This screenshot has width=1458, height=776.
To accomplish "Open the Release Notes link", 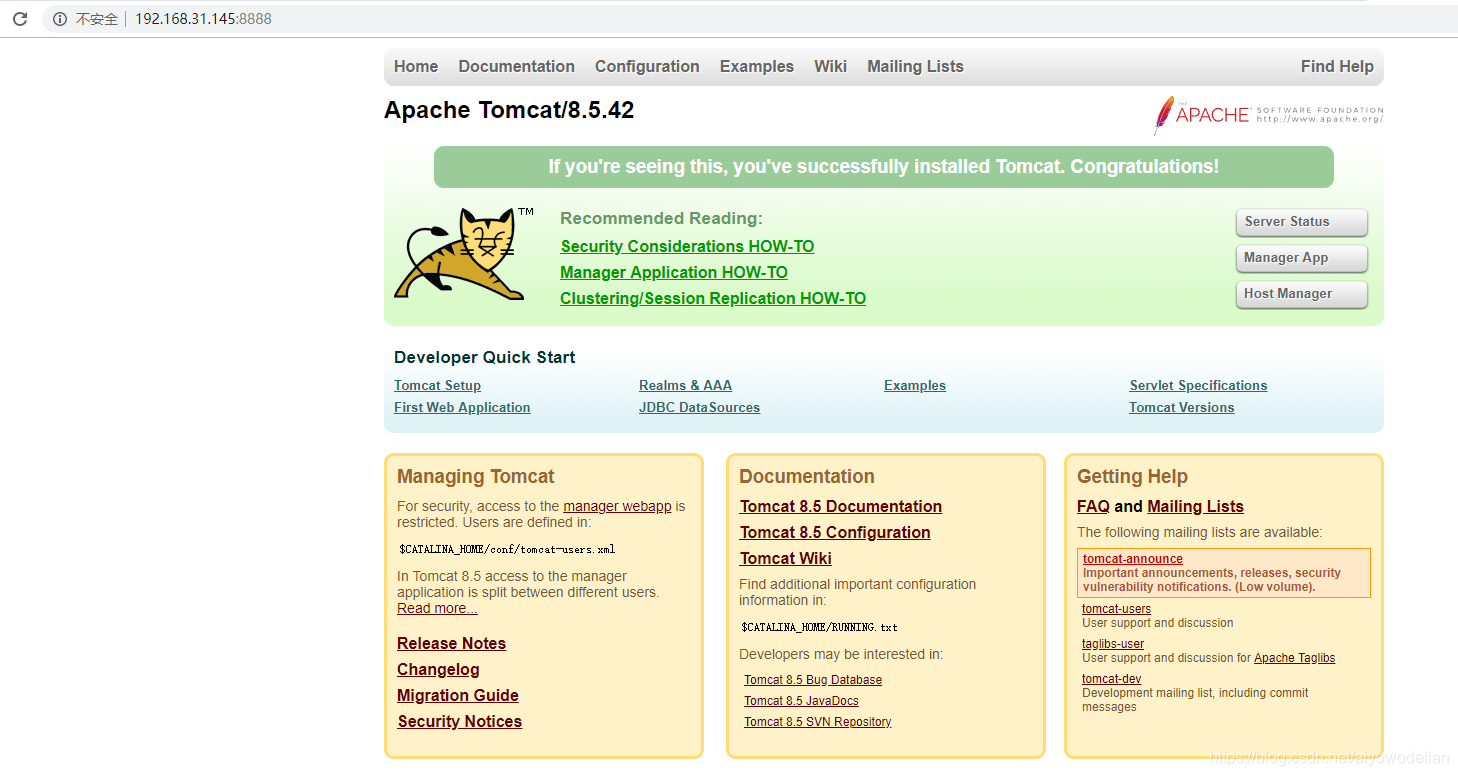I will (451, 643).
